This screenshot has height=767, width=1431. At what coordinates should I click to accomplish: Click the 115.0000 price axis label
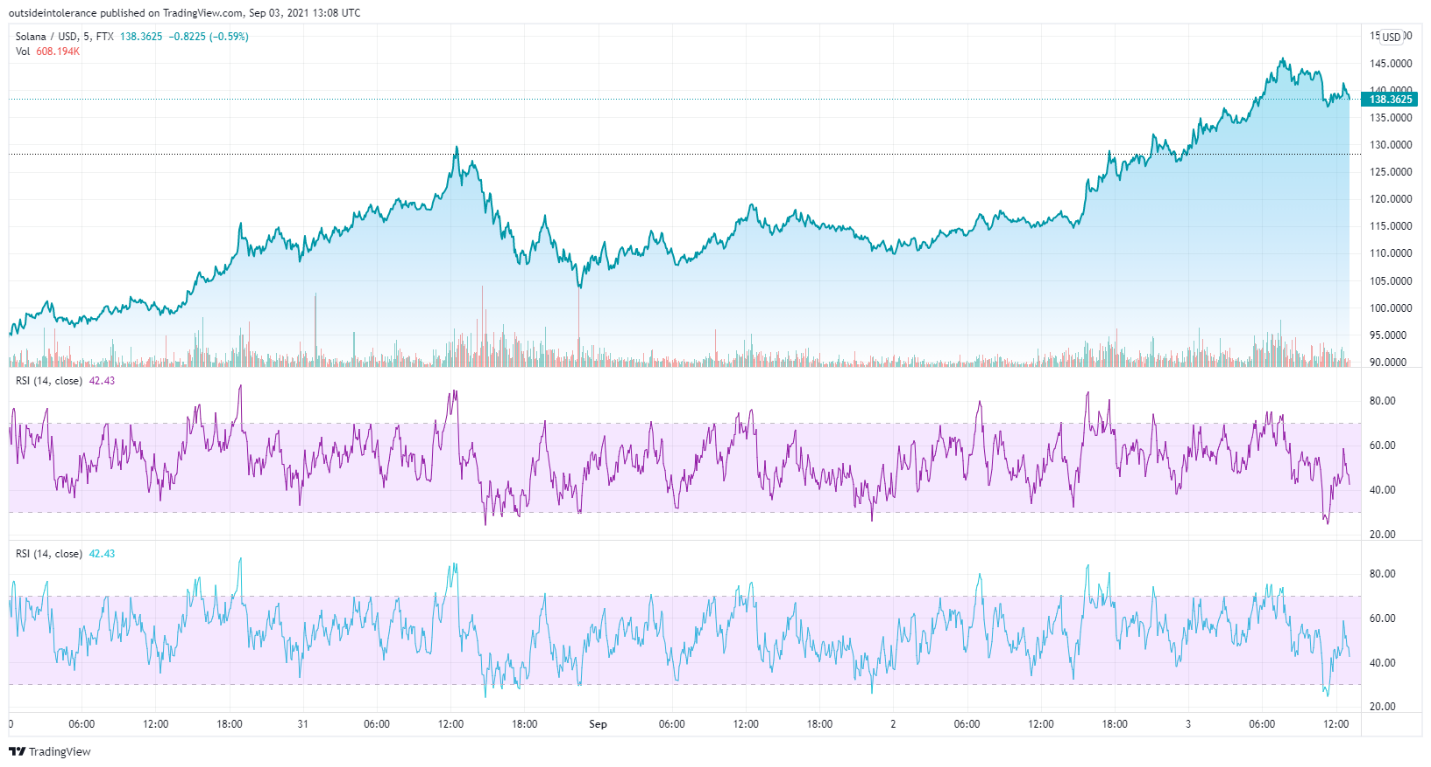(x=1391, y=226)
